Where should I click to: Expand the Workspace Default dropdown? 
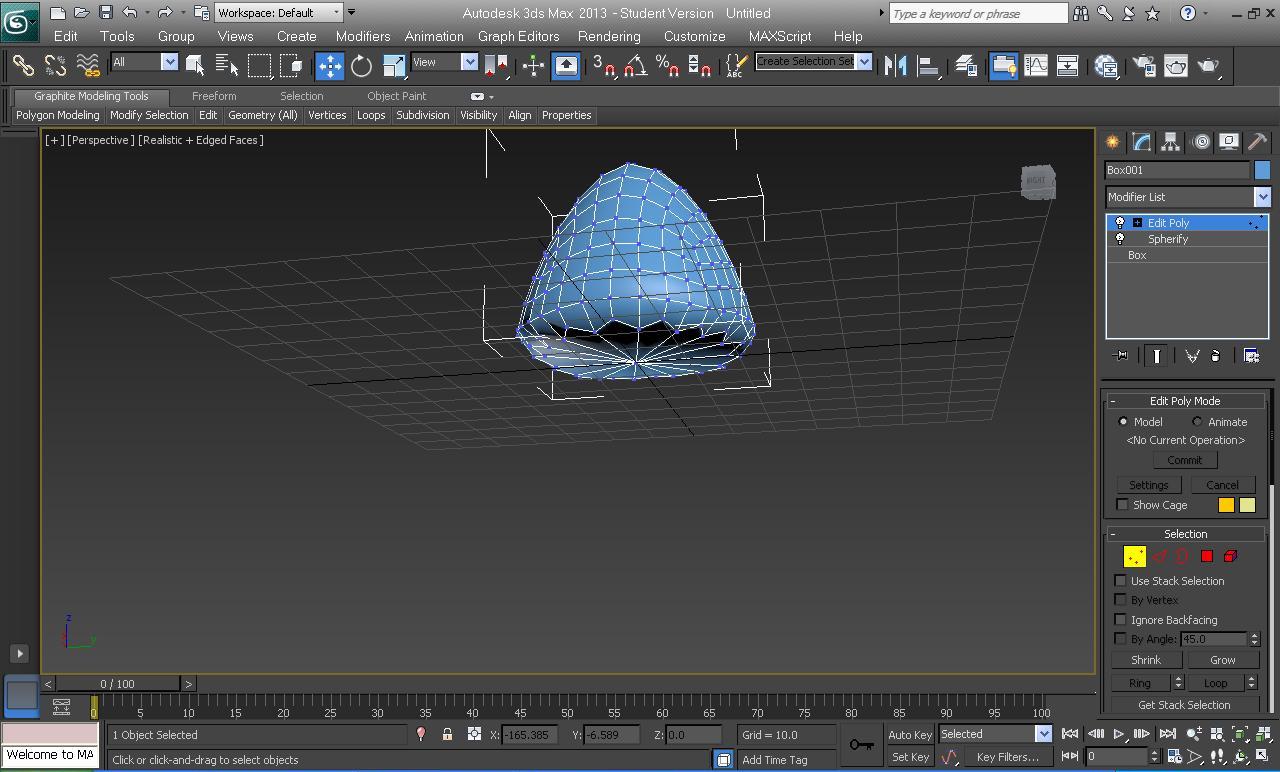336,13
